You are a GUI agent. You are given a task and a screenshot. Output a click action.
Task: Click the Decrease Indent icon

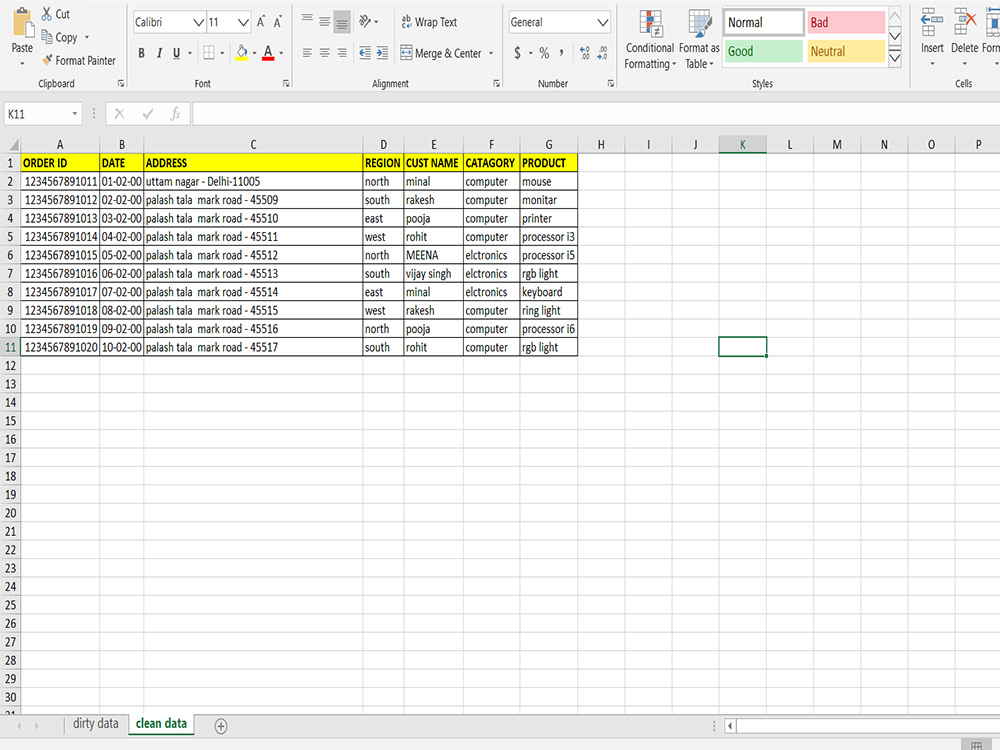(365, 52)
